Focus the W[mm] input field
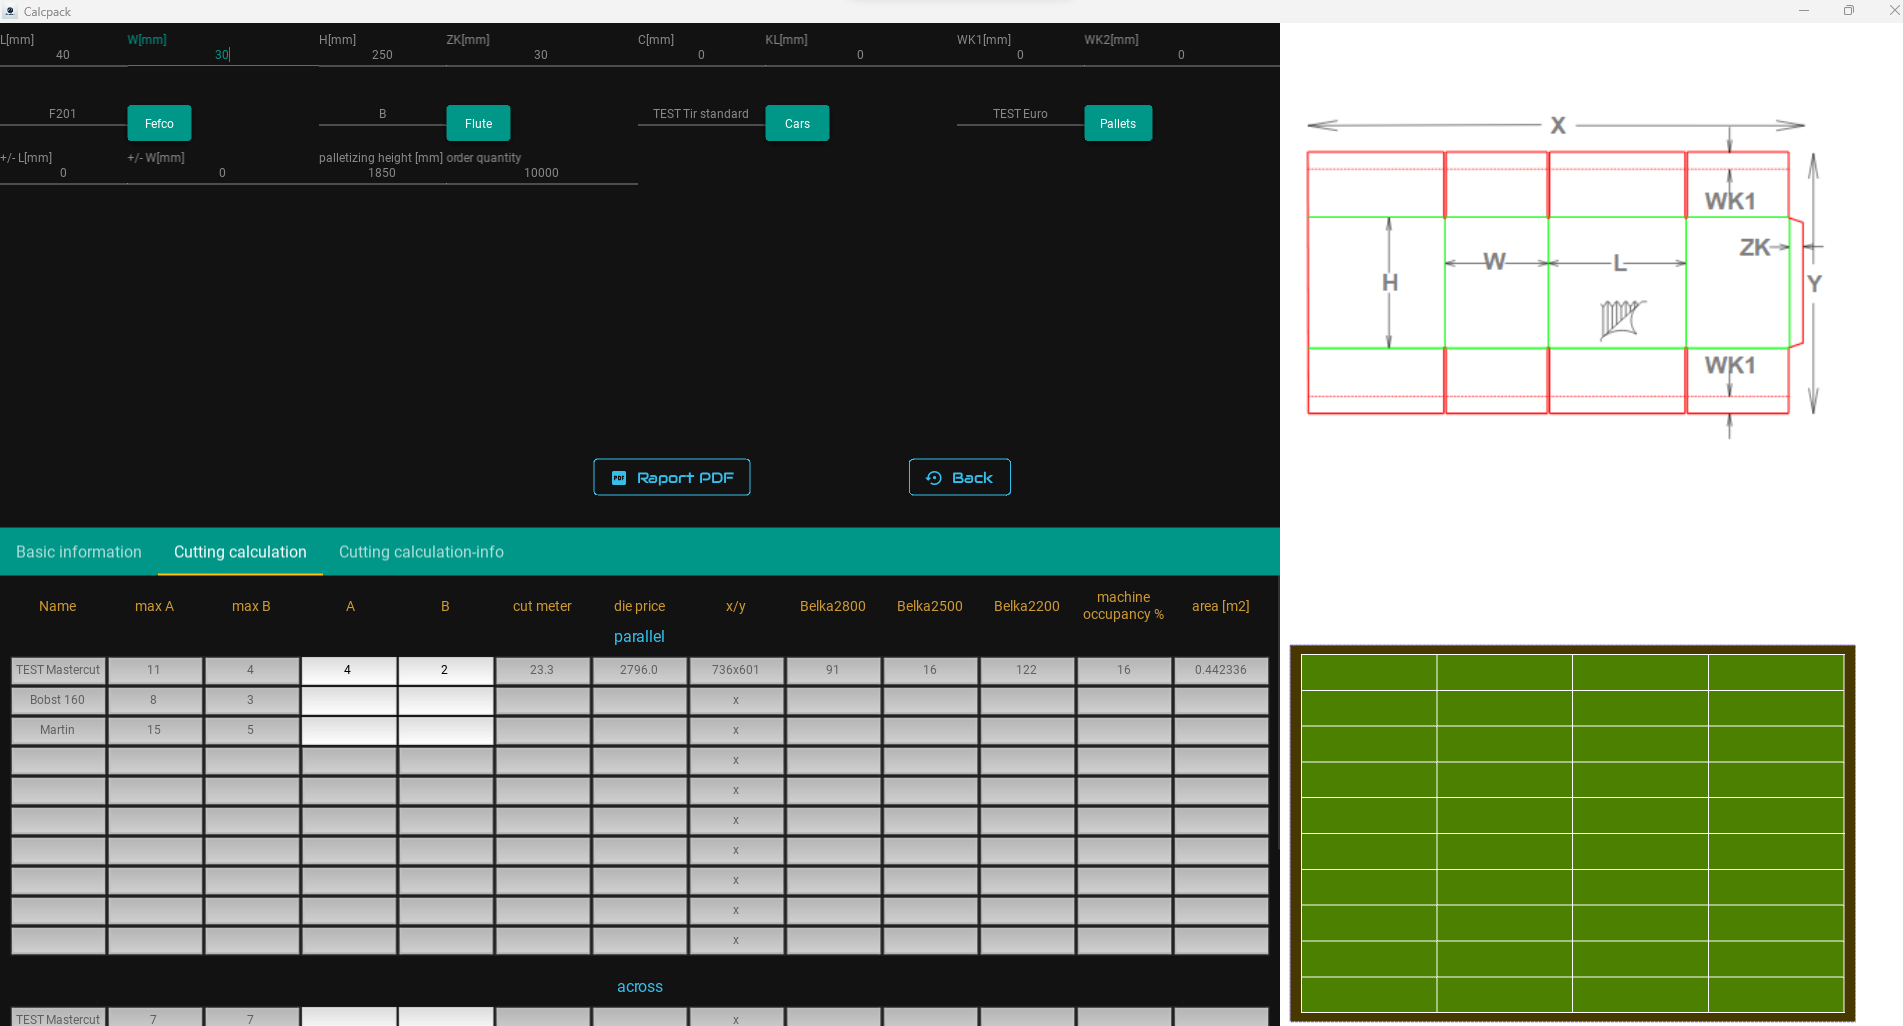 click(x=222, y=55)
